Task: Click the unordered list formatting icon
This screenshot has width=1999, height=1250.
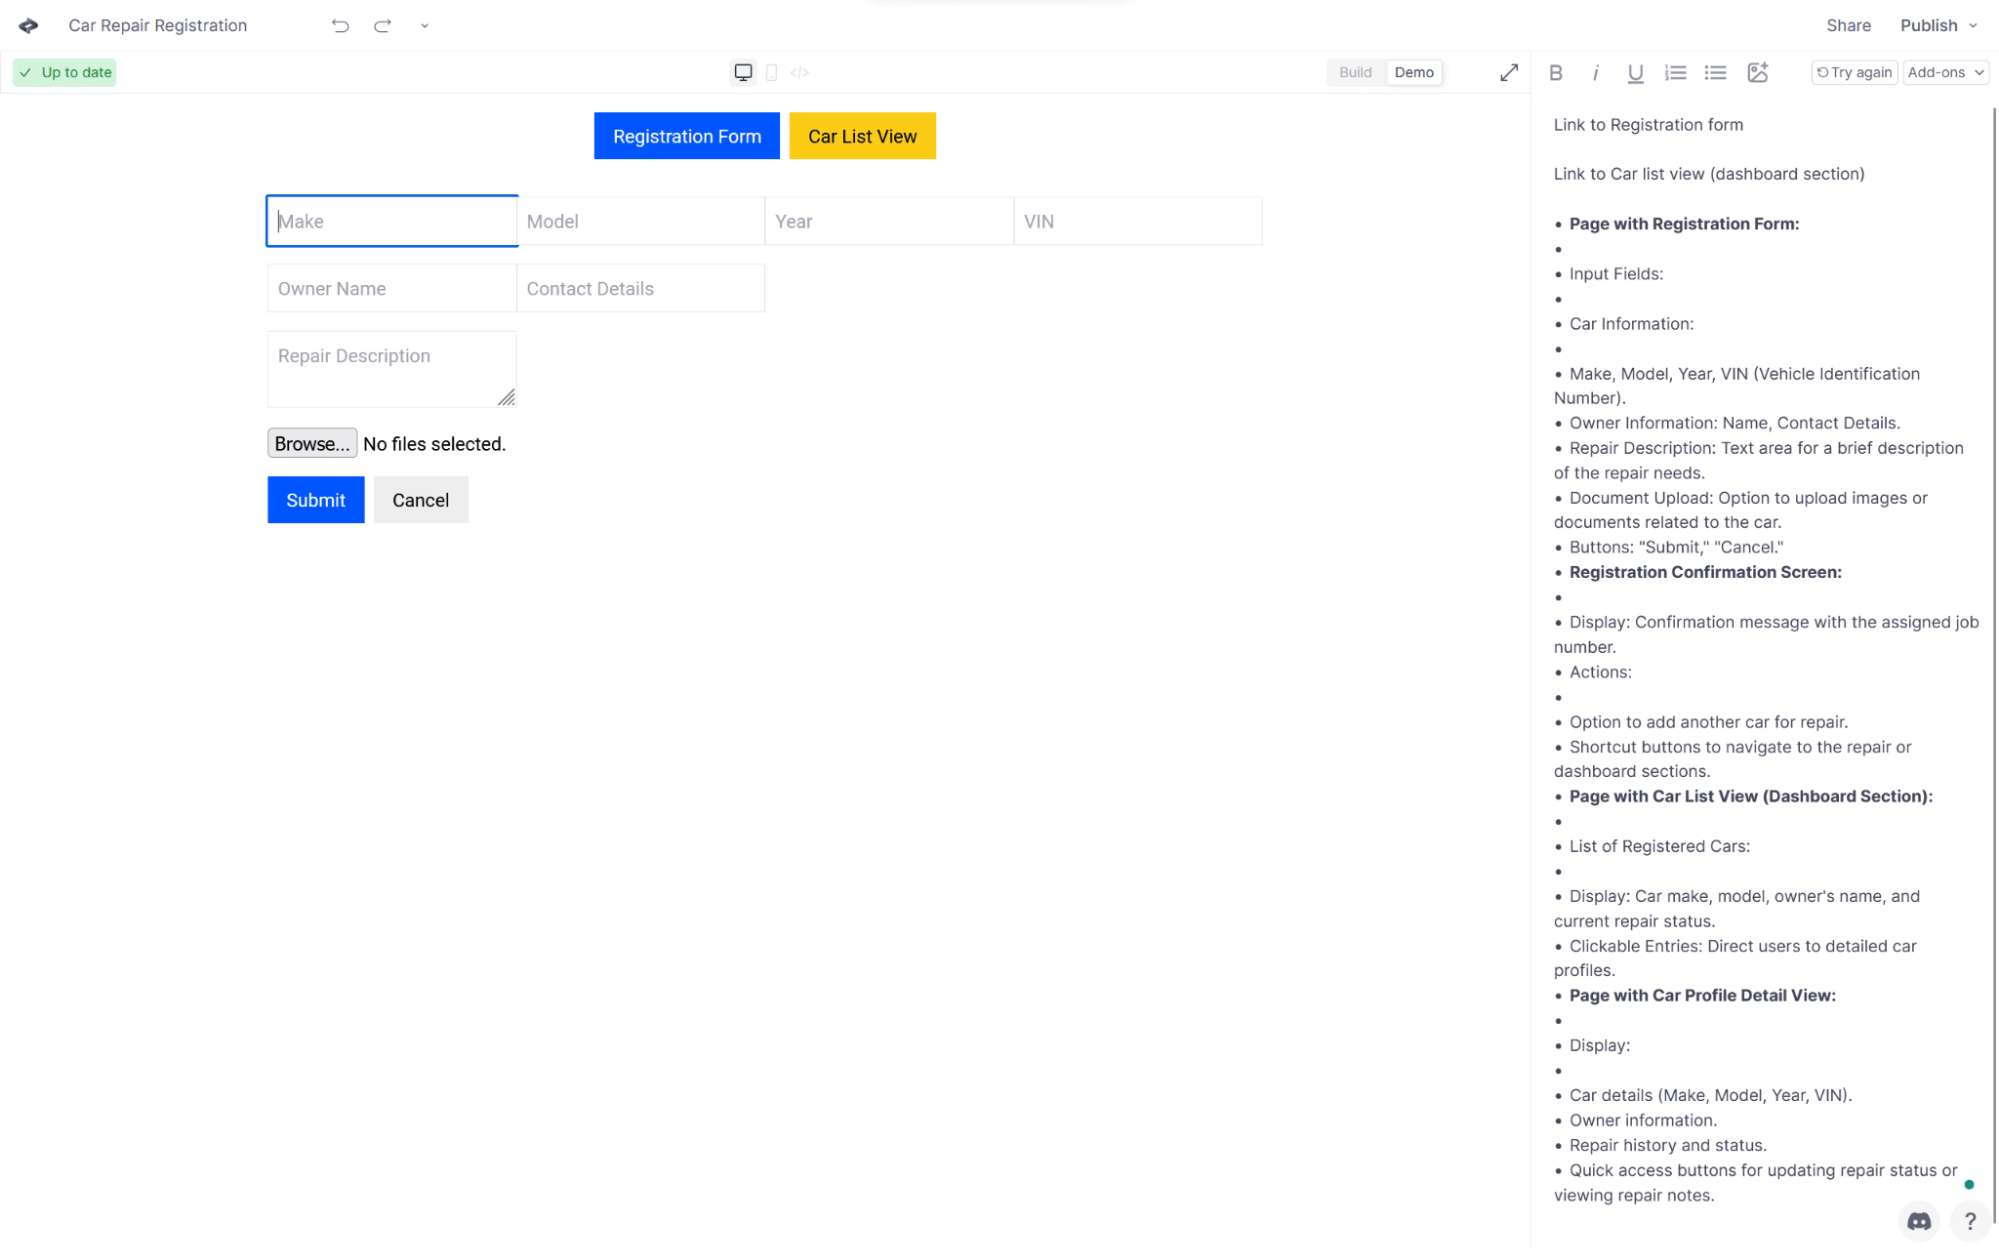Action: [x=1717, y=72]
